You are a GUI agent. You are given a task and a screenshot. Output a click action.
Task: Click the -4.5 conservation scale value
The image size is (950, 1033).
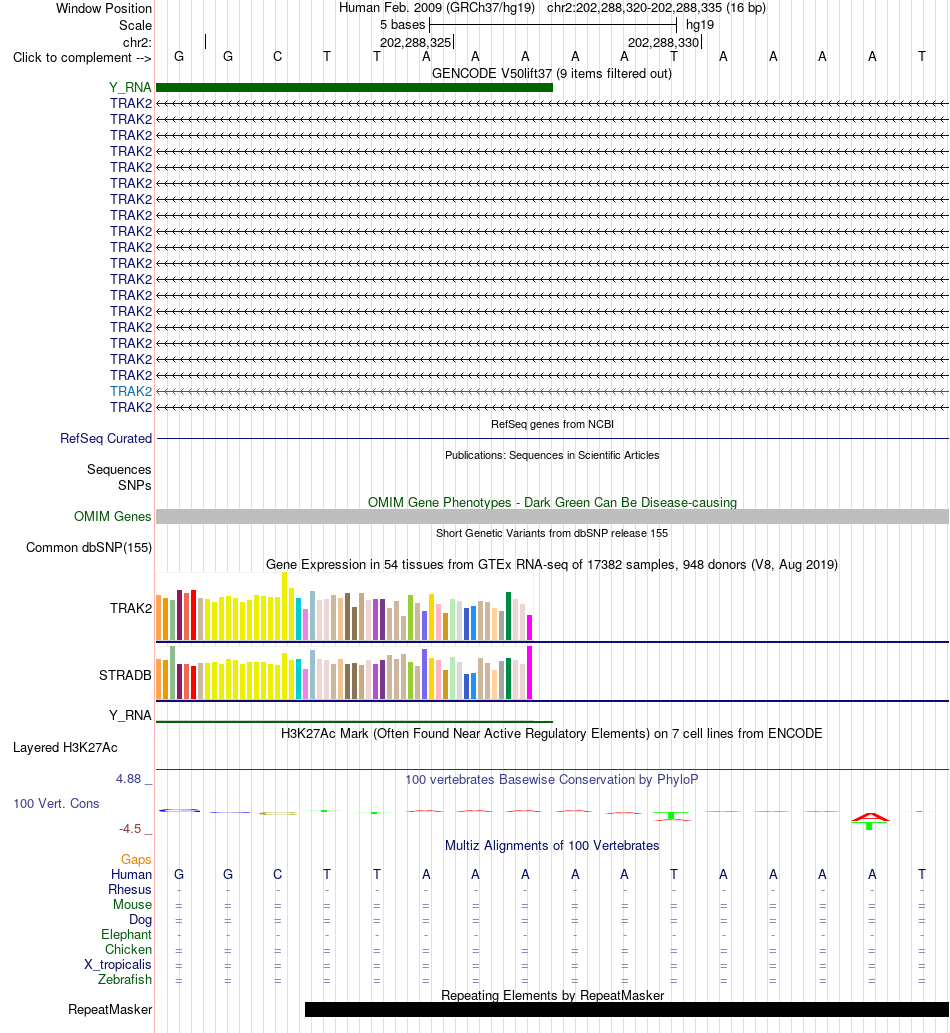coord(130,829)
